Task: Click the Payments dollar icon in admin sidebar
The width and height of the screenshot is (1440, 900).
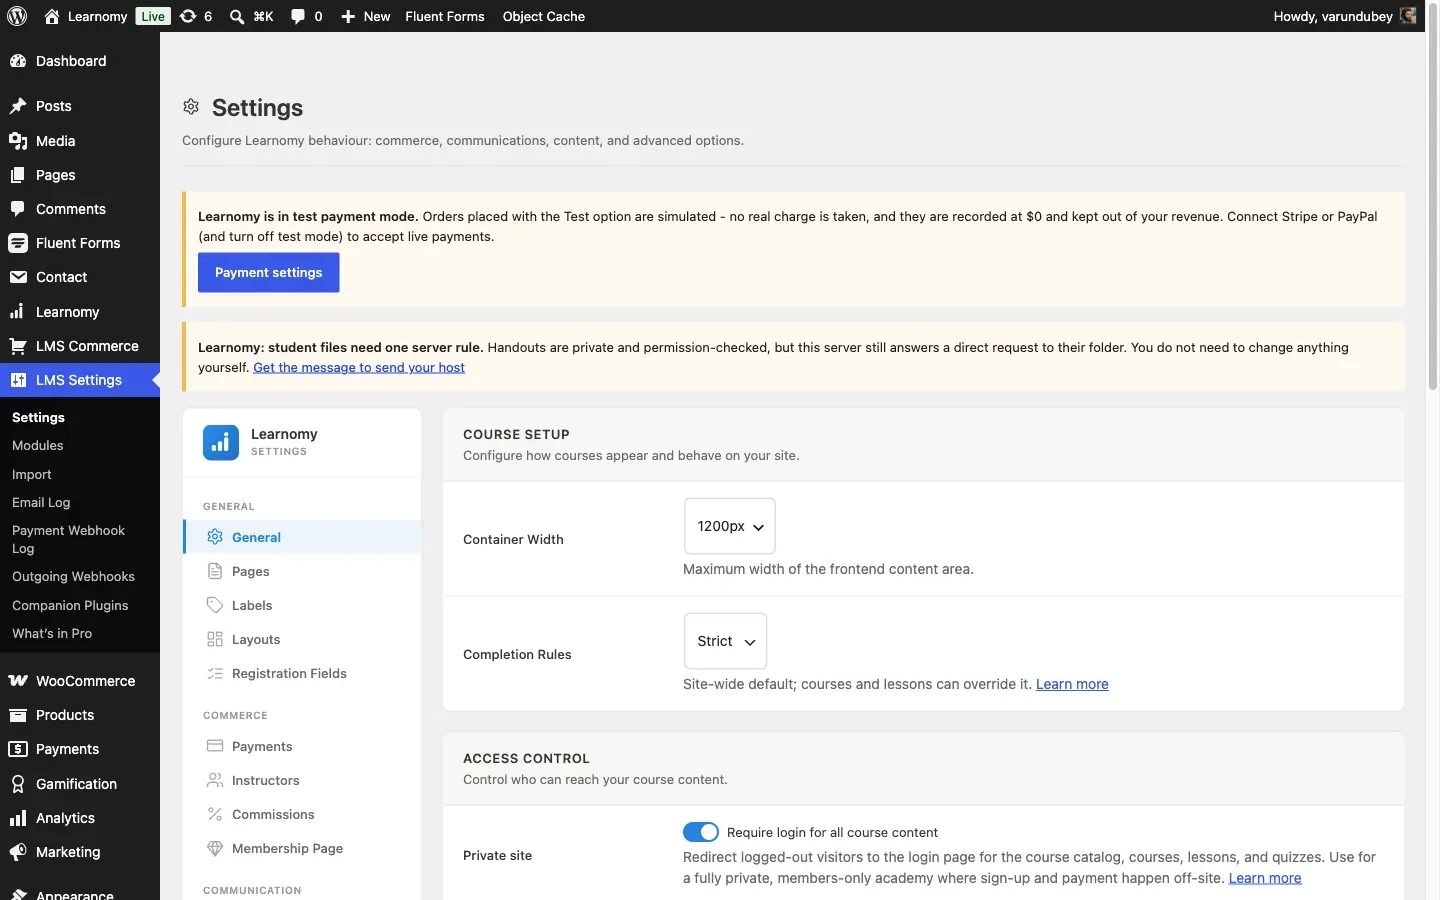Action: pyautogui.click(x=18, y=749)
